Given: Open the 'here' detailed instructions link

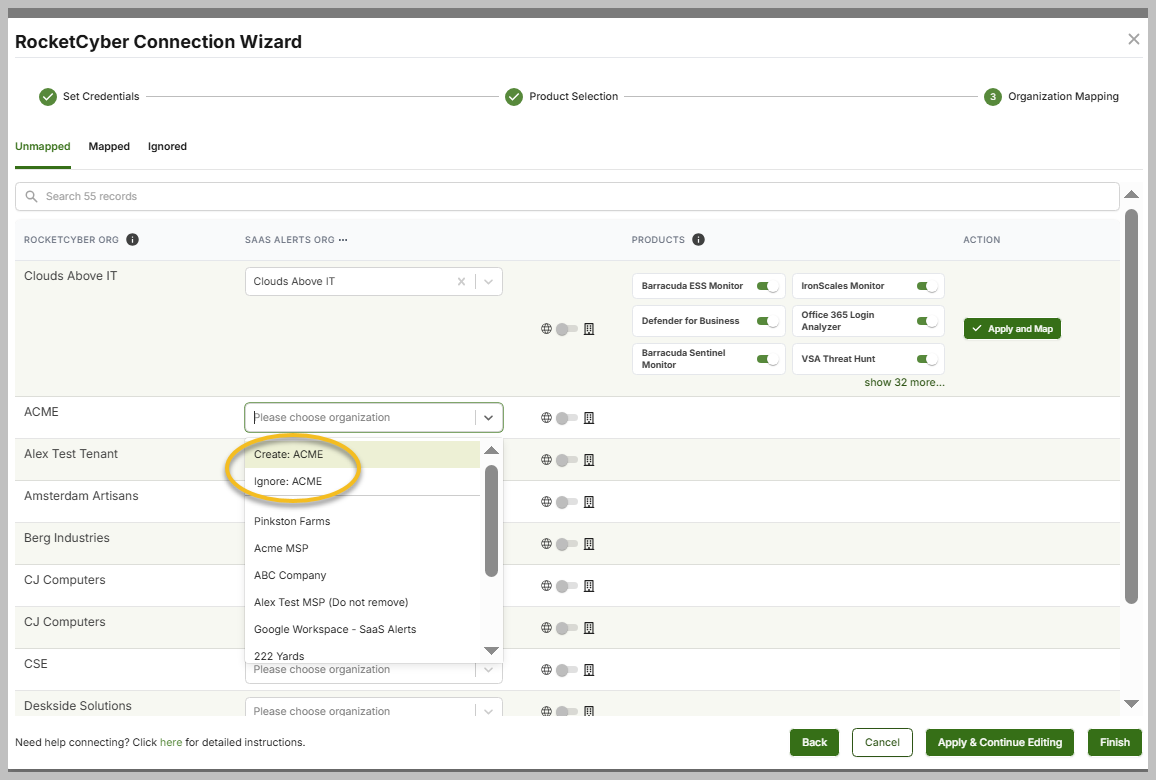Looking at the screenshot, I should coord(171,742).
